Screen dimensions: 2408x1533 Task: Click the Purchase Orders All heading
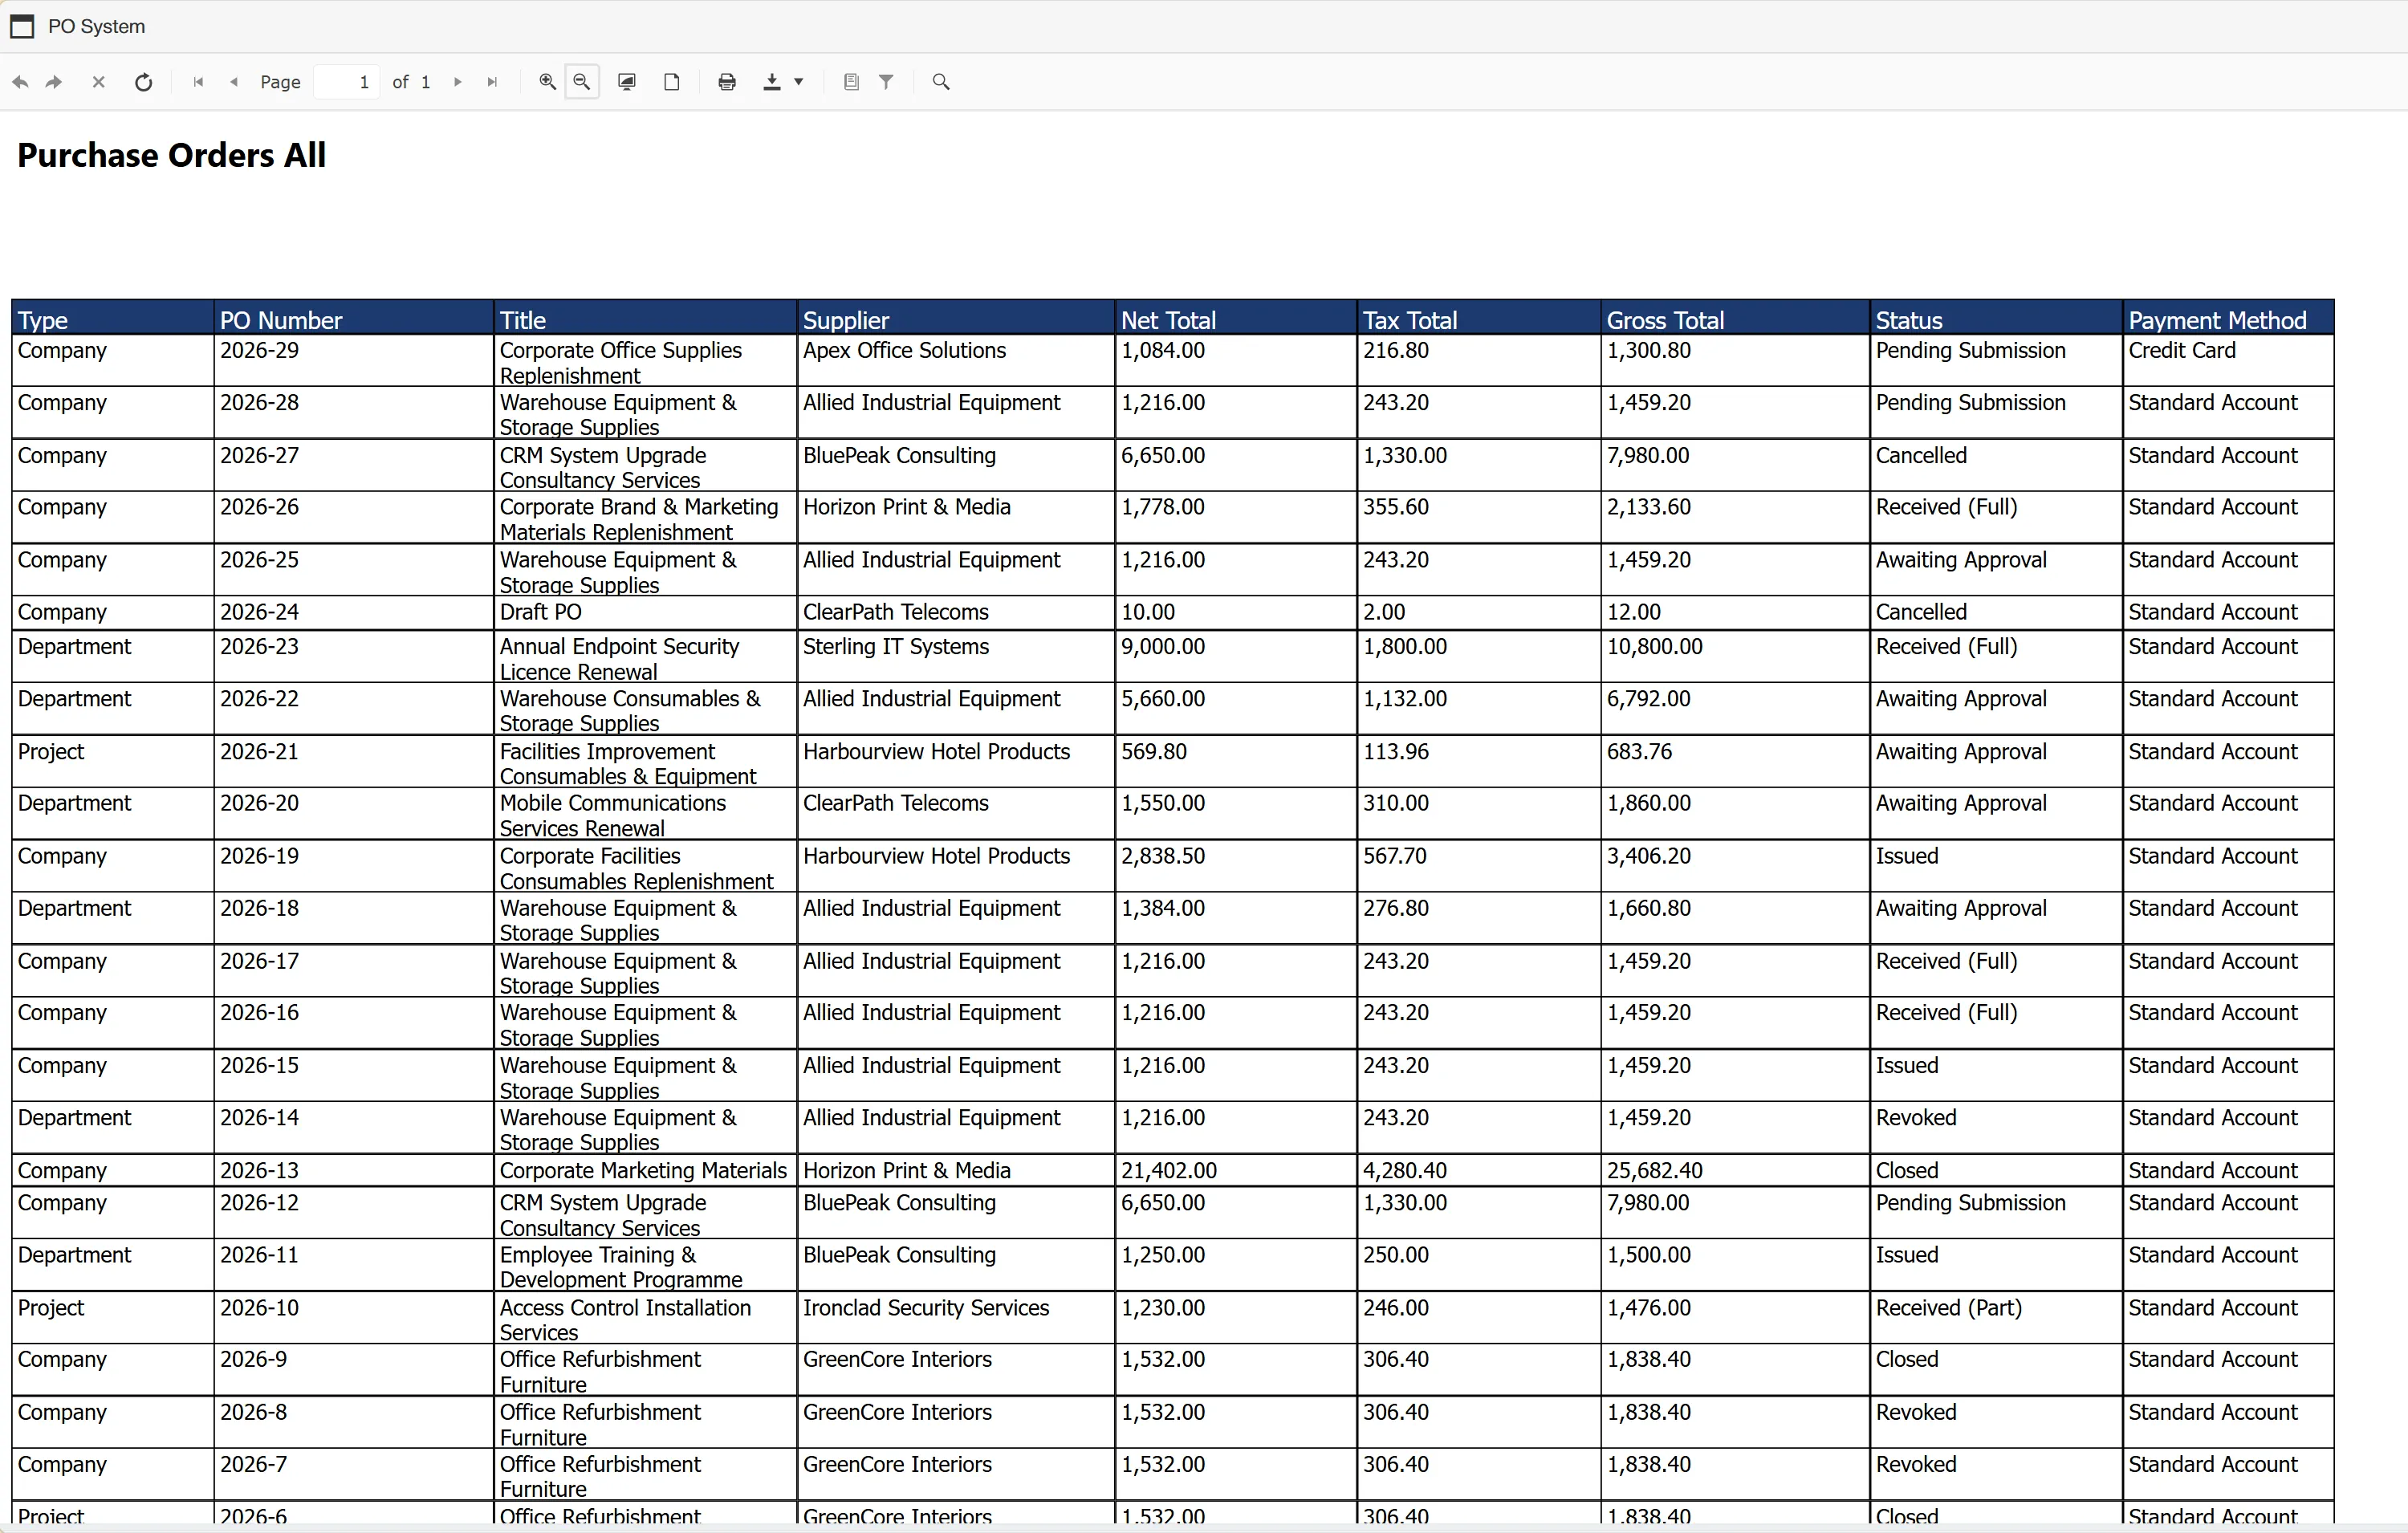tap(172, 155)
